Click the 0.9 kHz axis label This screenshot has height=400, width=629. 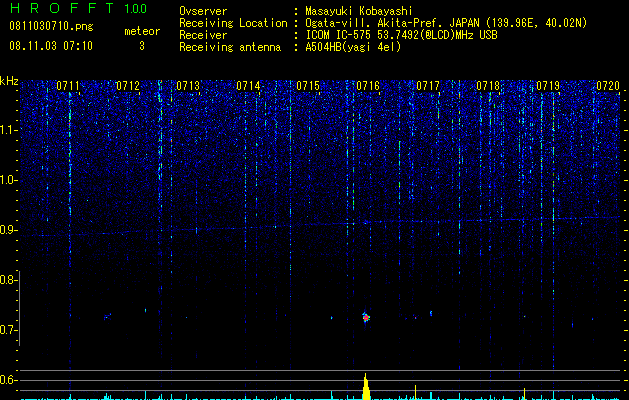point(8,230)
